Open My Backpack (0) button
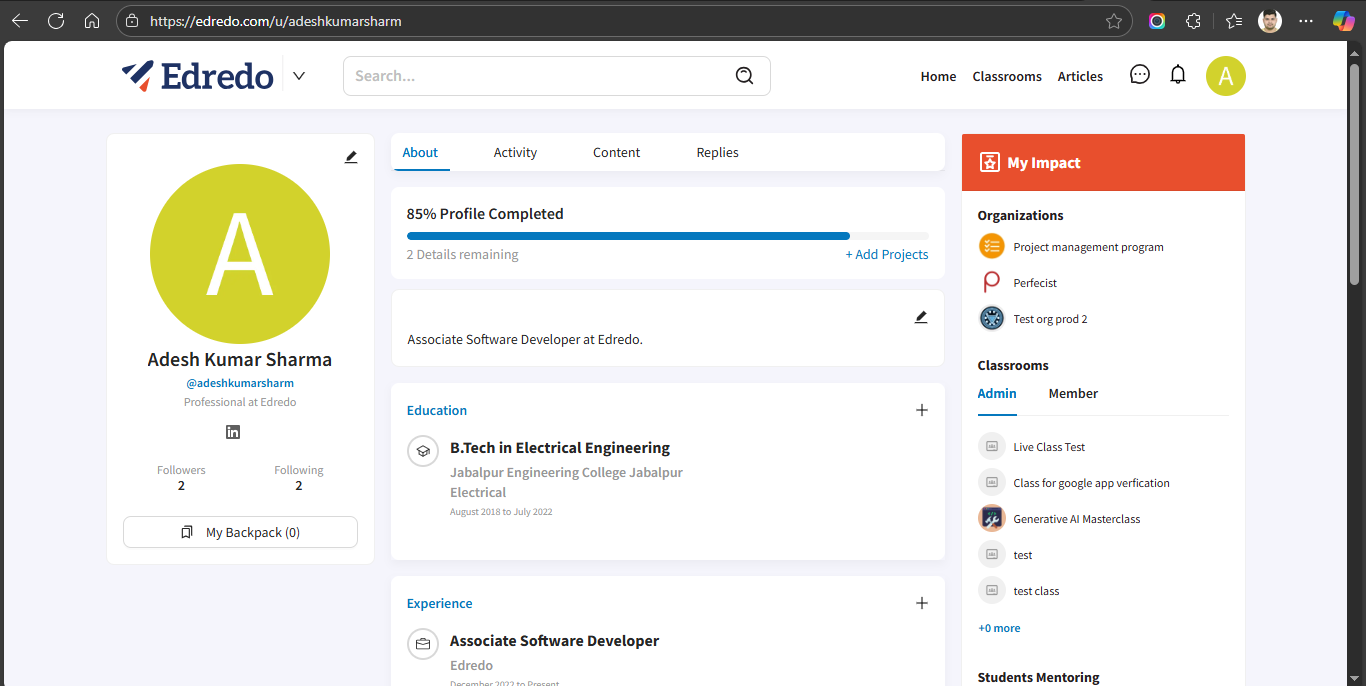Screen dimensions: 1366x686 240,532
